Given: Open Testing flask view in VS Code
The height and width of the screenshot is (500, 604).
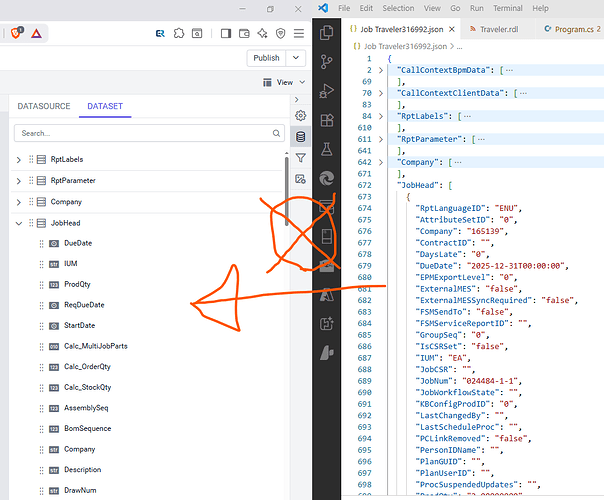Looking at the screenshot, I should point(327,149).
